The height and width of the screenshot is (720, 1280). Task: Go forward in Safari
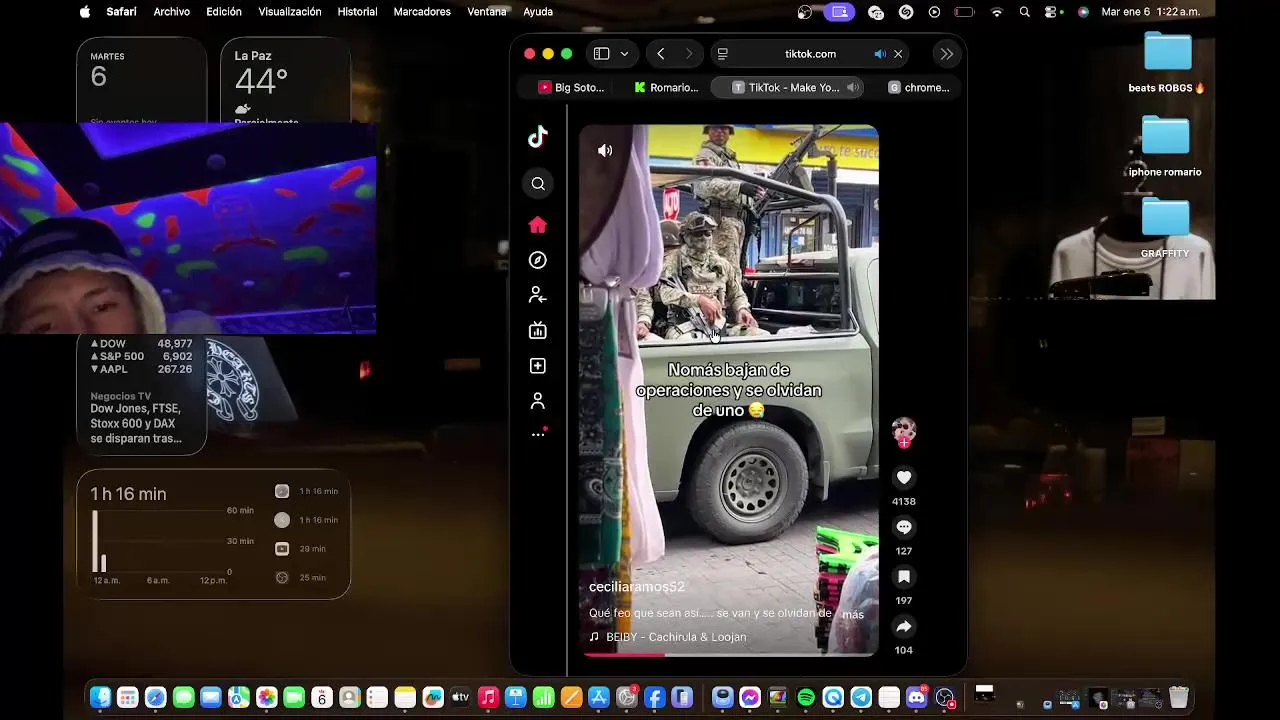coord(689,54)
